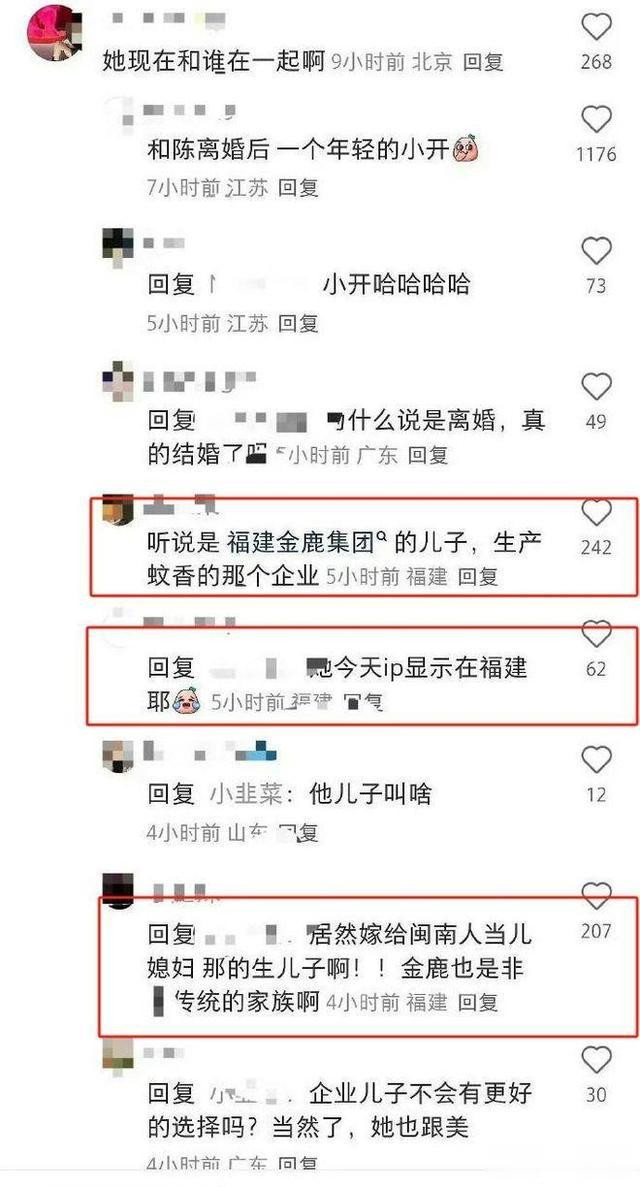Open avatar of 他儿子叫啥 commenter
Image resolution: width=640 pixels, height=1187 pixels.
click(117, 756)
